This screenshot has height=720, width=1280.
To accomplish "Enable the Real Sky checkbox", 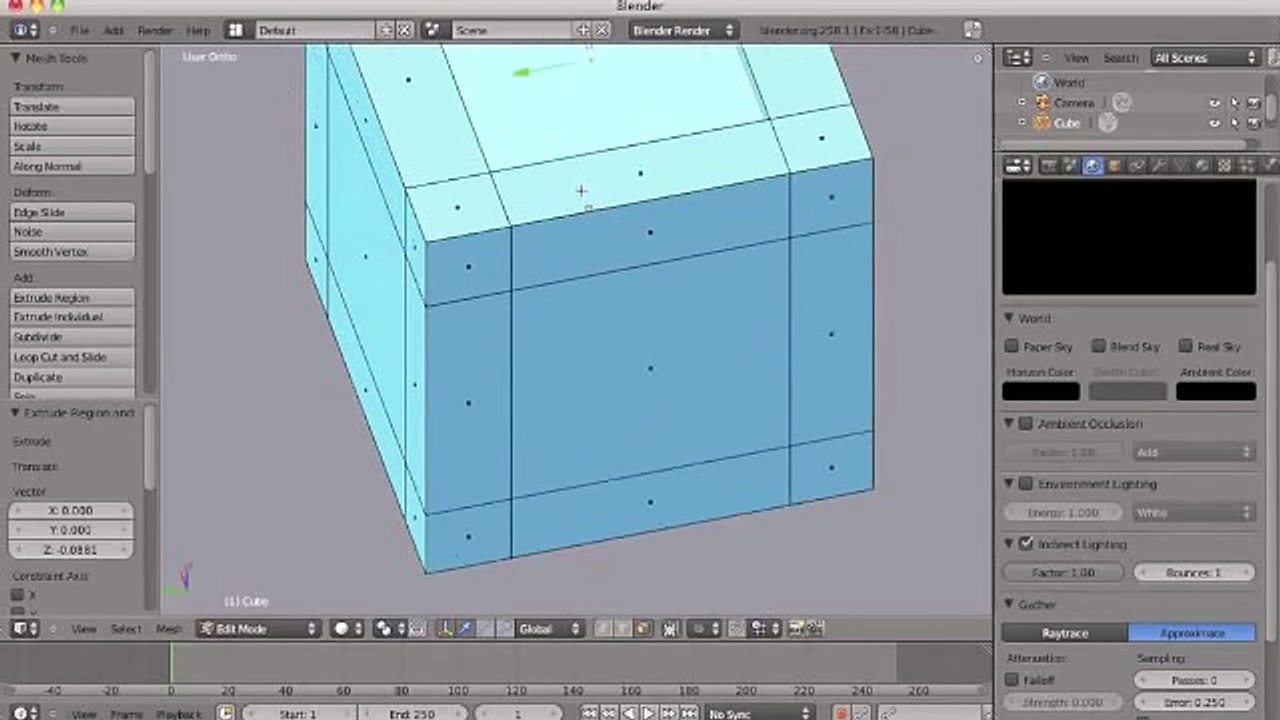I will point(1185,346).
